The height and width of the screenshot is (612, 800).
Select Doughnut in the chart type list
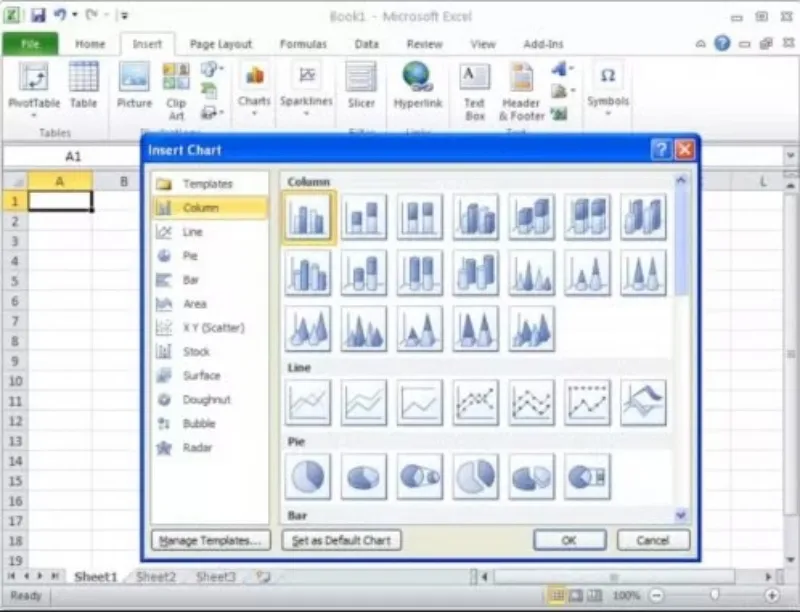pyautogui.click(x=210, y=400)
